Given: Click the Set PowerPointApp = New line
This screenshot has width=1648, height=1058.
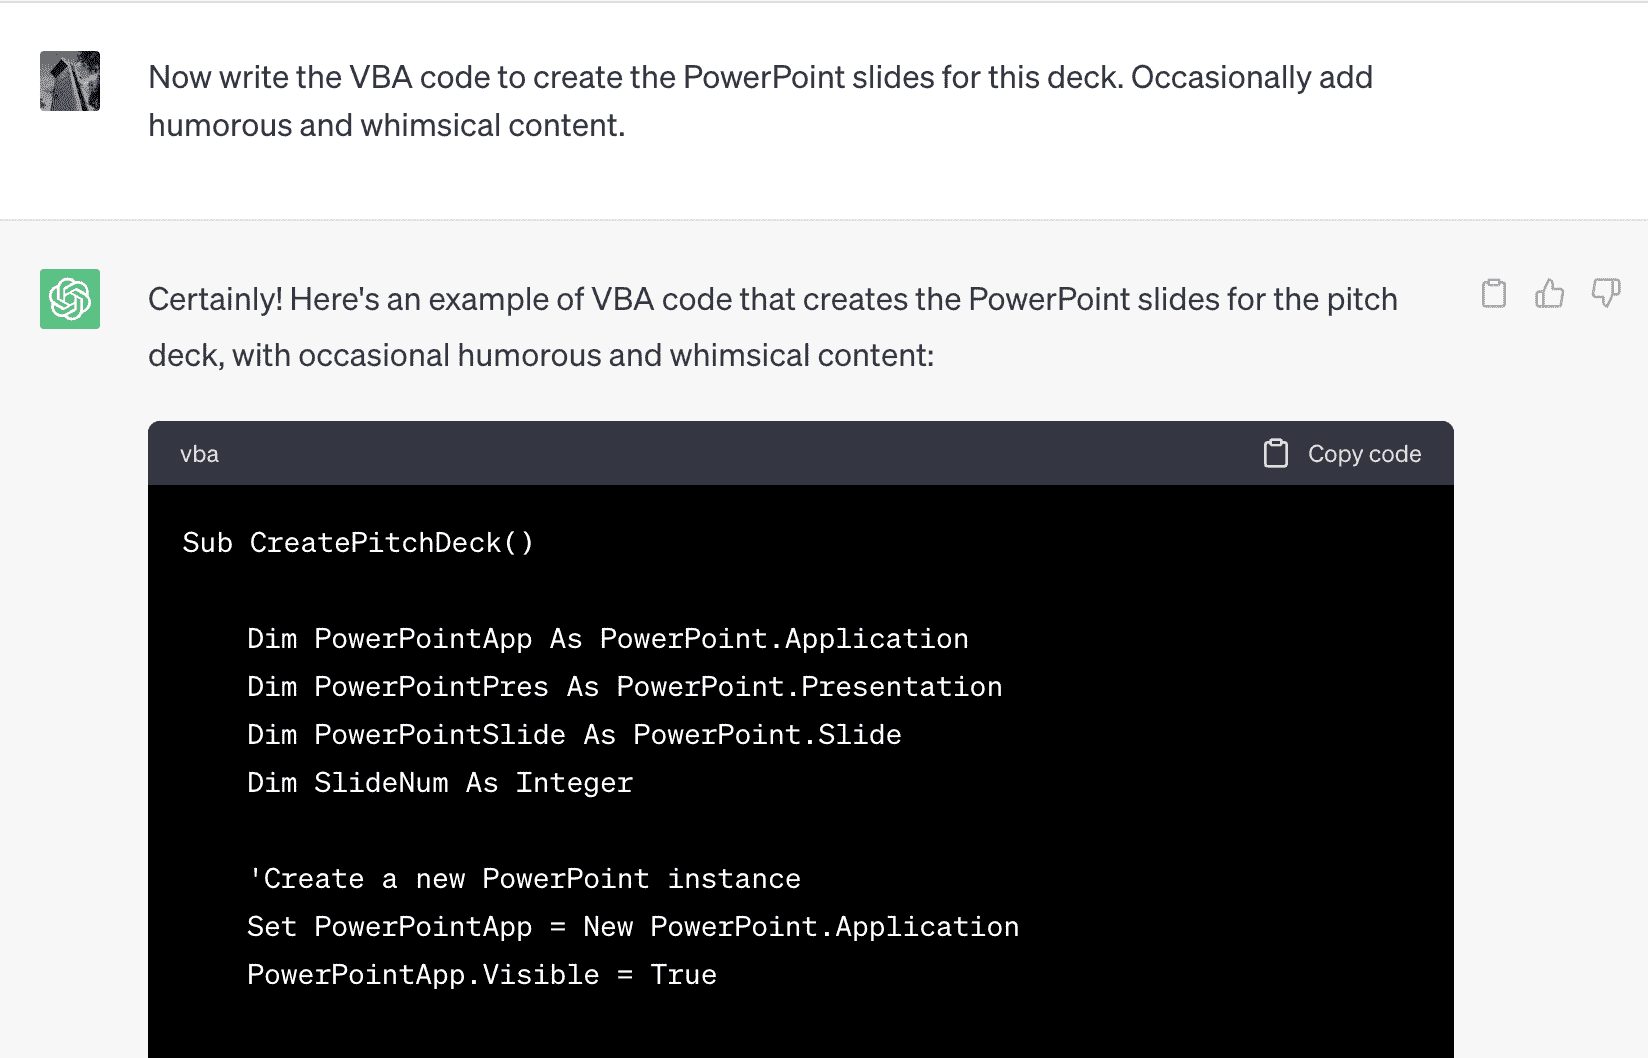Looking at the screenshot, I should point(633,927).
